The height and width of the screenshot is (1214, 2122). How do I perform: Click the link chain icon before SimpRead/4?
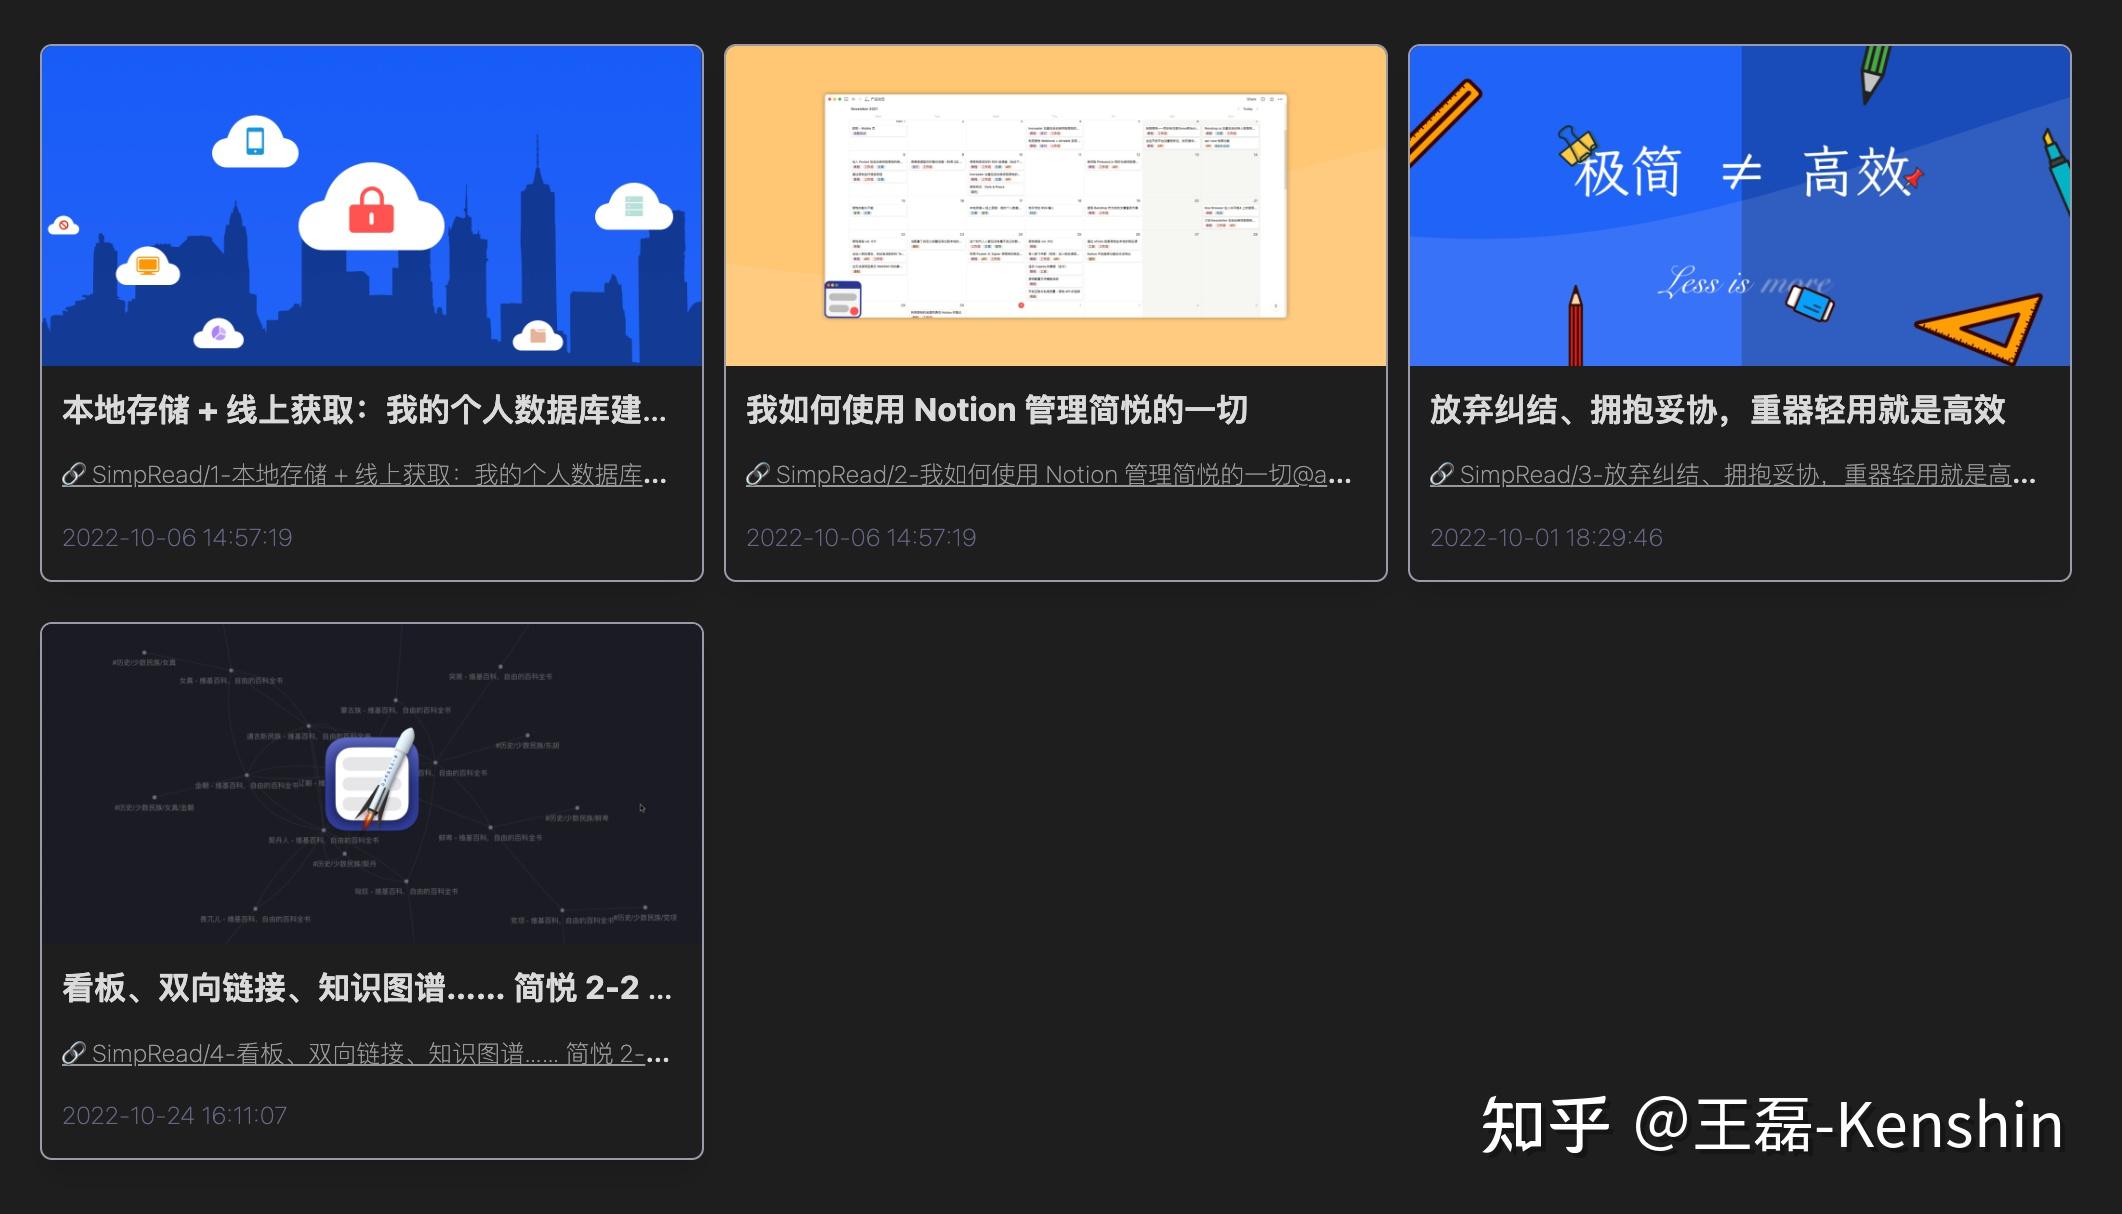[x=74, y=1053]
